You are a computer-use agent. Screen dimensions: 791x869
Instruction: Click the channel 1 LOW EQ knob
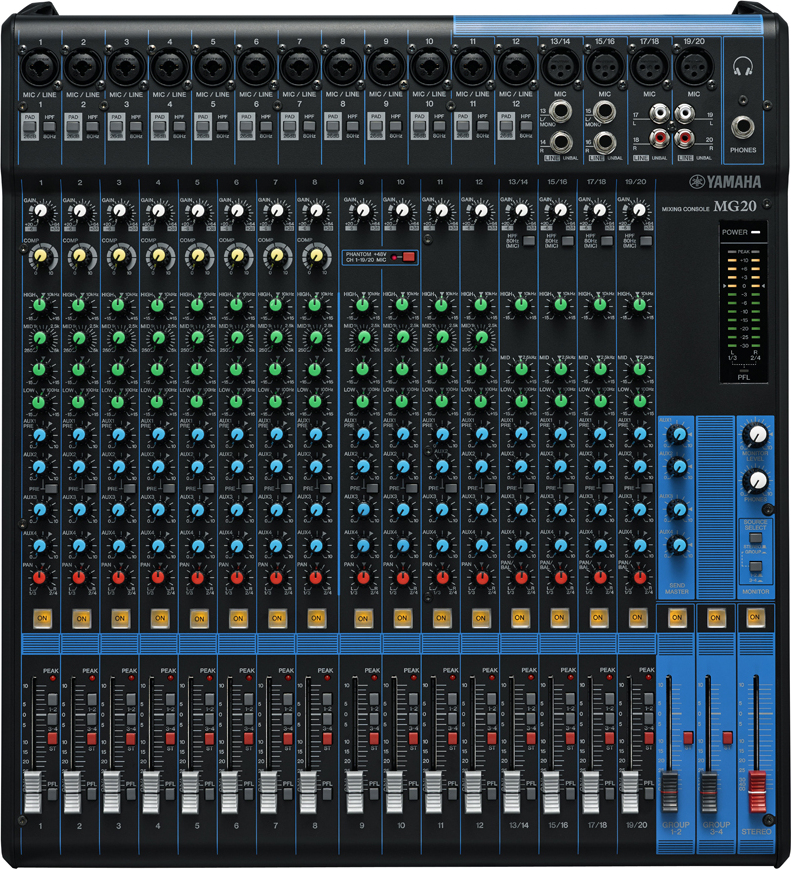[x=39, y=402]
